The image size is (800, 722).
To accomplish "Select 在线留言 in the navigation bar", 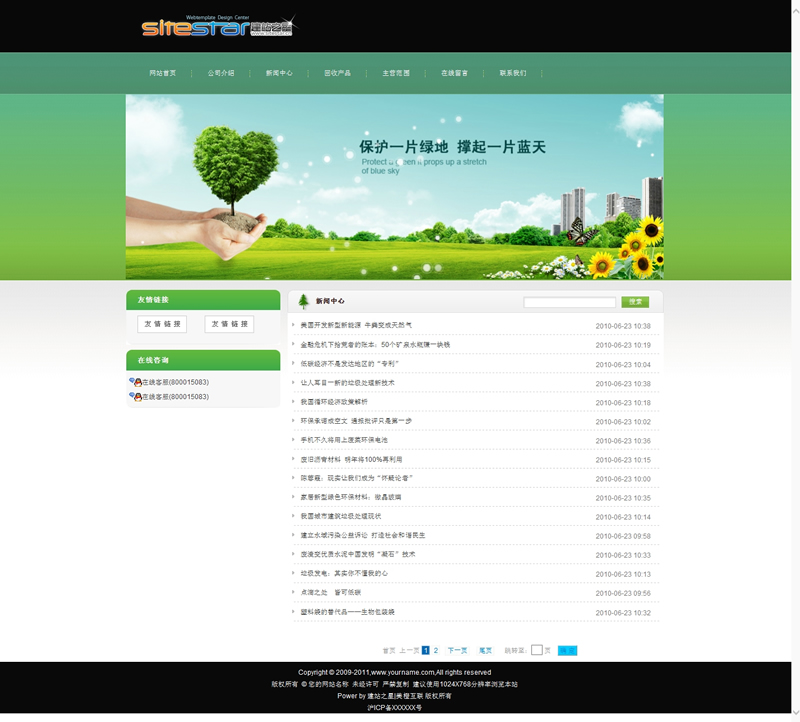I will [x=454, y=73].
